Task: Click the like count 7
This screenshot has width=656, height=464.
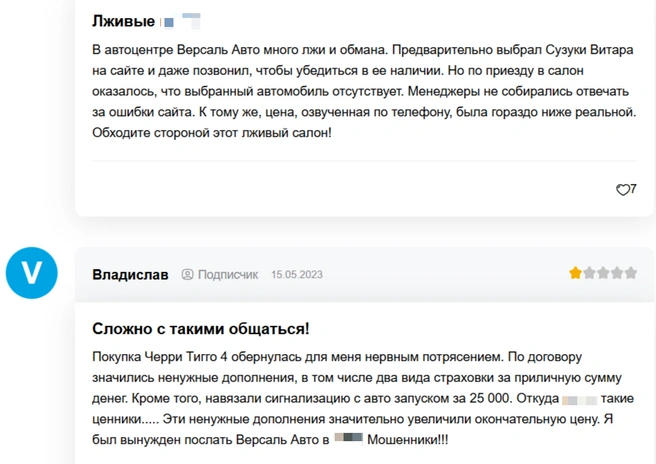Action: tap(633, 189)
